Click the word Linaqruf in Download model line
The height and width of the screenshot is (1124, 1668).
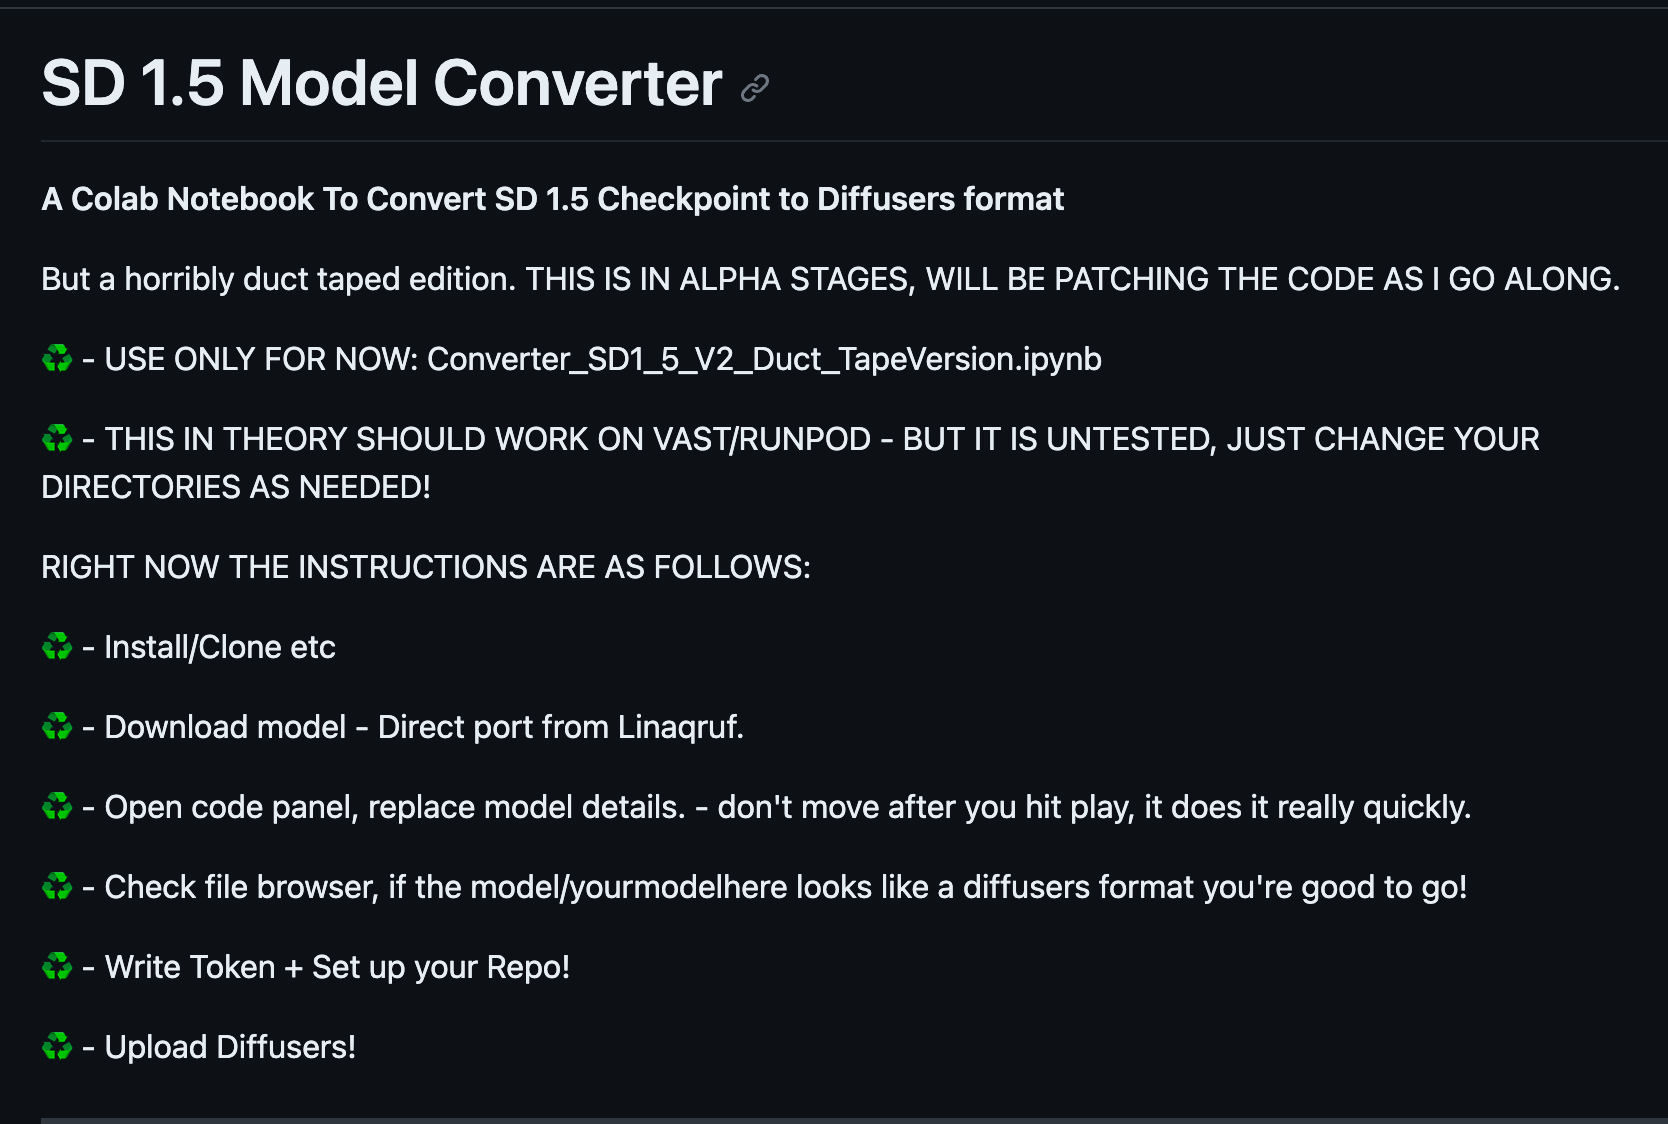tap(677, 727)
